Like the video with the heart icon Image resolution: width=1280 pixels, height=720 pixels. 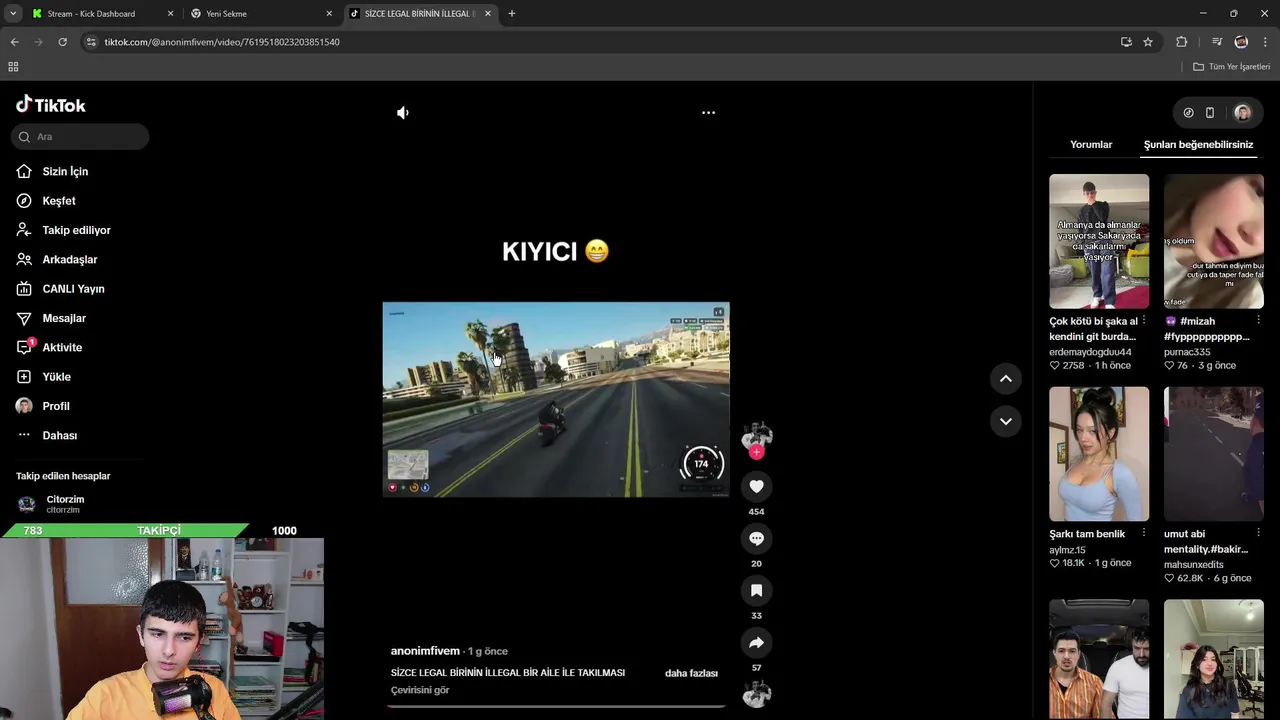(x=756, y=487)
